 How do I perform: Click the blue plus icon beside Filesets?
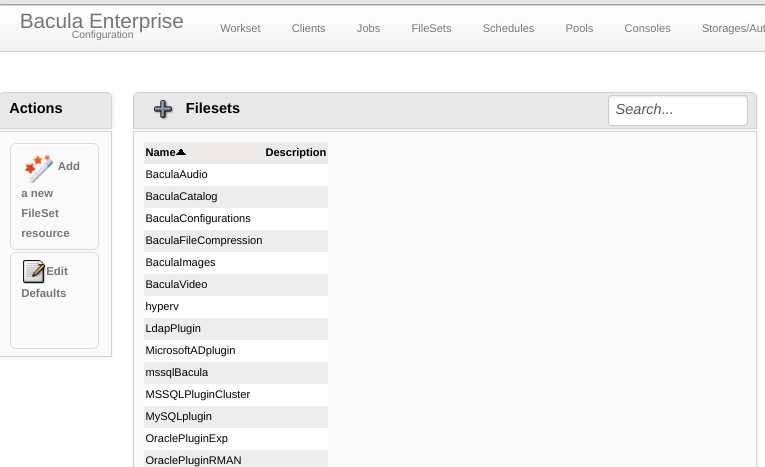(x=163, y=109)
